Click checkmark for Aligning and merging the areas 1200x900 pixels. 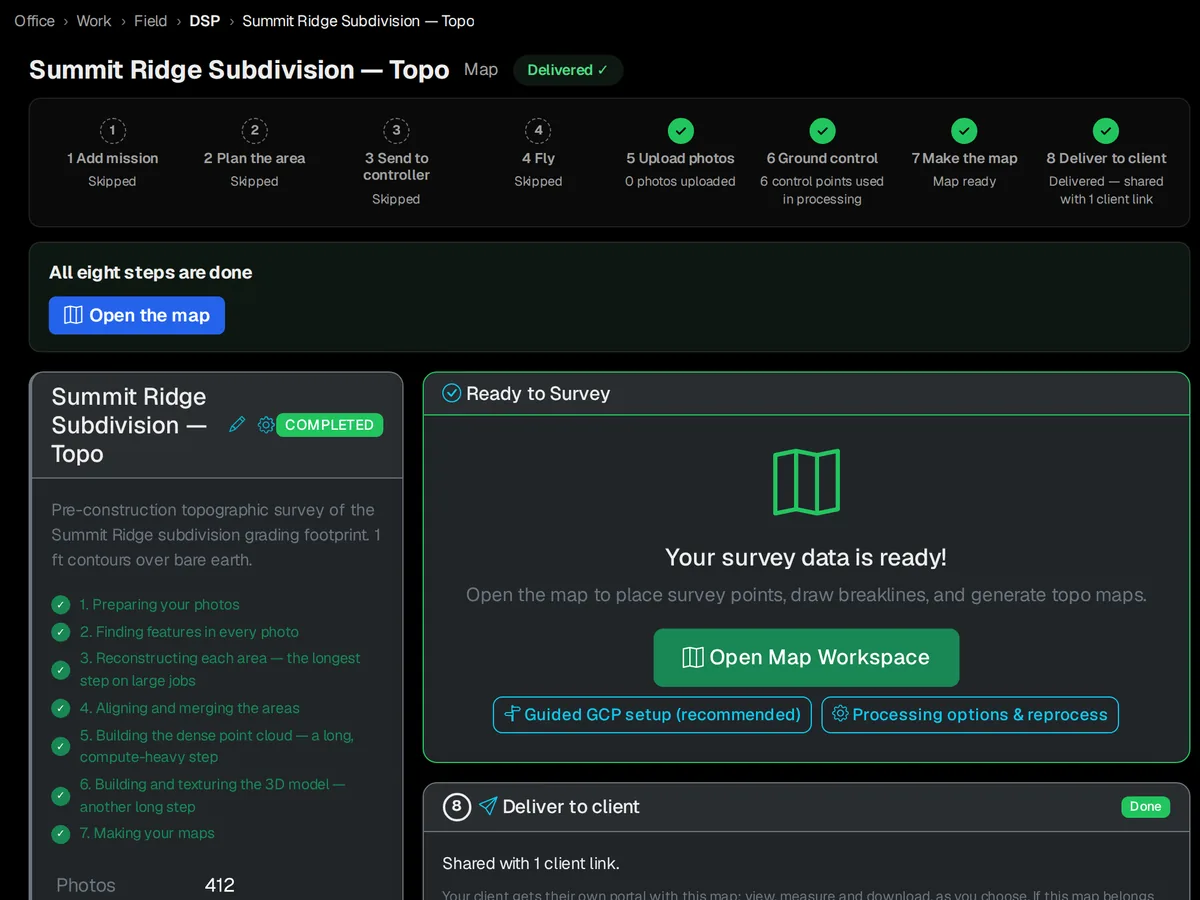pos(61,708)
